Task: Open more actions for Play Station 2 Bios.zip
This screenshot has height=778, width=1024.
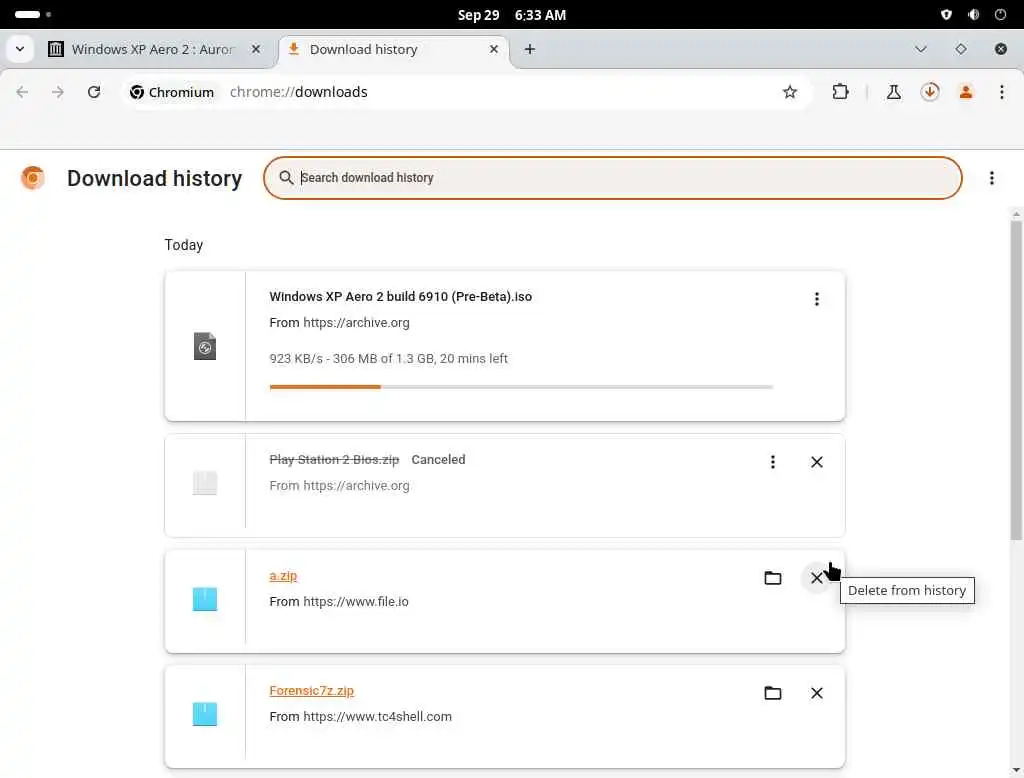Action: [772, 462]
